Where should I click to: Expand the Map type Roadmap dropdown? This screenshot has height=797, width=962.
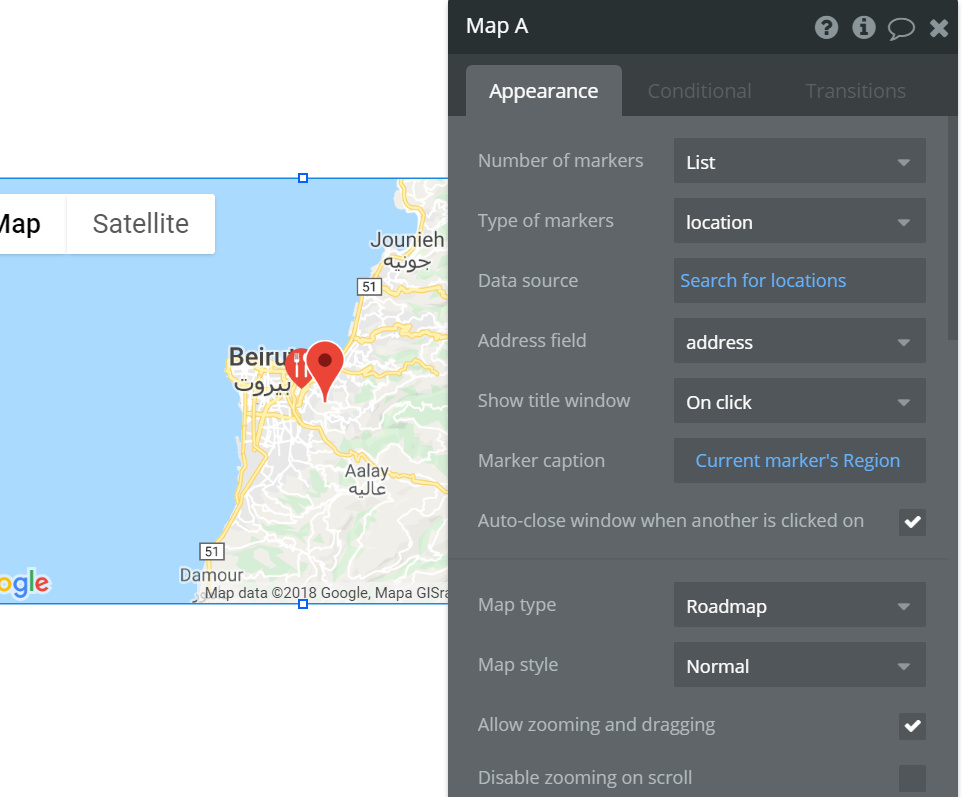pyautogui.click(x=799, y=605)
